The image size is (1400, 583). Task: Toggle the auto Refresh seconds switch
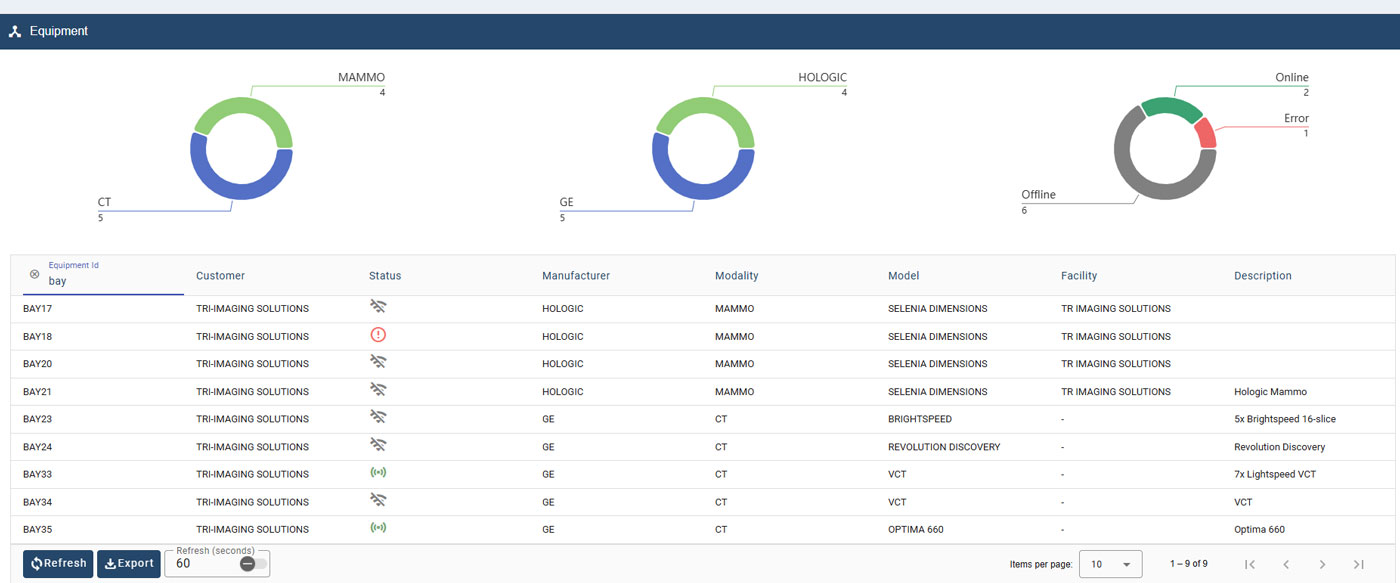[x=253, y=564]
